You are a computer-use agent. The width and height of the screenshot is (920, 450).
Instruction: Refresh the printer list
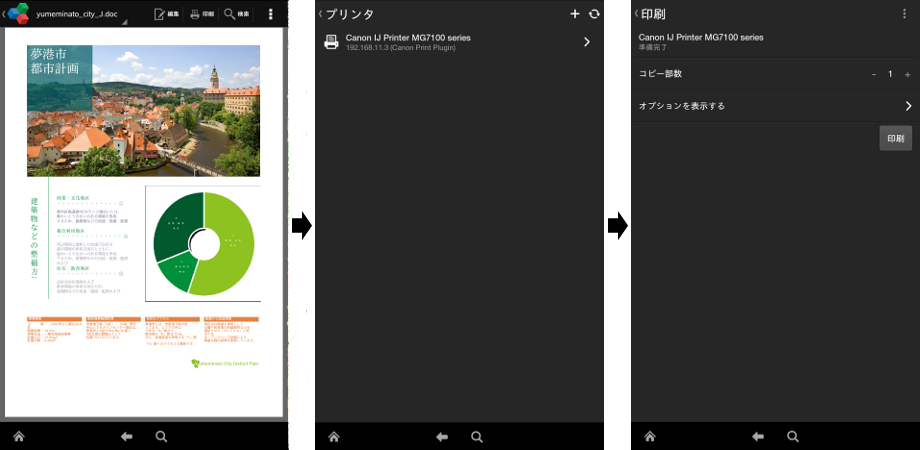(x=594, y=14)
